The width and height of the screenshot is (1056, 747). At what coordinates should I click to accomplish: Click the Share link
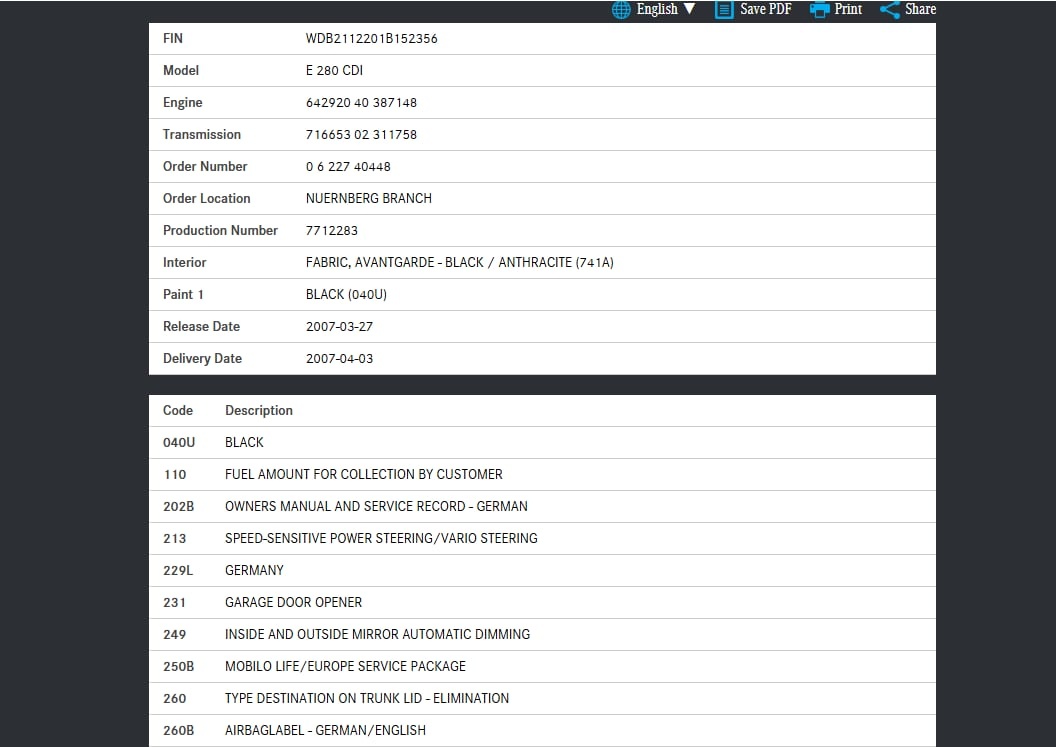coord(920,9)
